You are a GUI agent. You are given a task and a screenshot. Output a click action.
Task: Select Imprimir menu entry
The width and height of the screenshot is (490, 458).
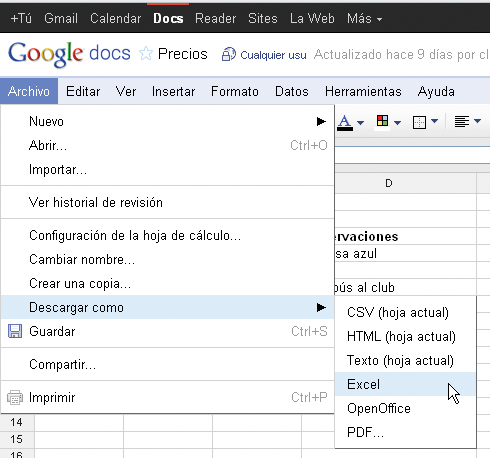click(167, 397)
